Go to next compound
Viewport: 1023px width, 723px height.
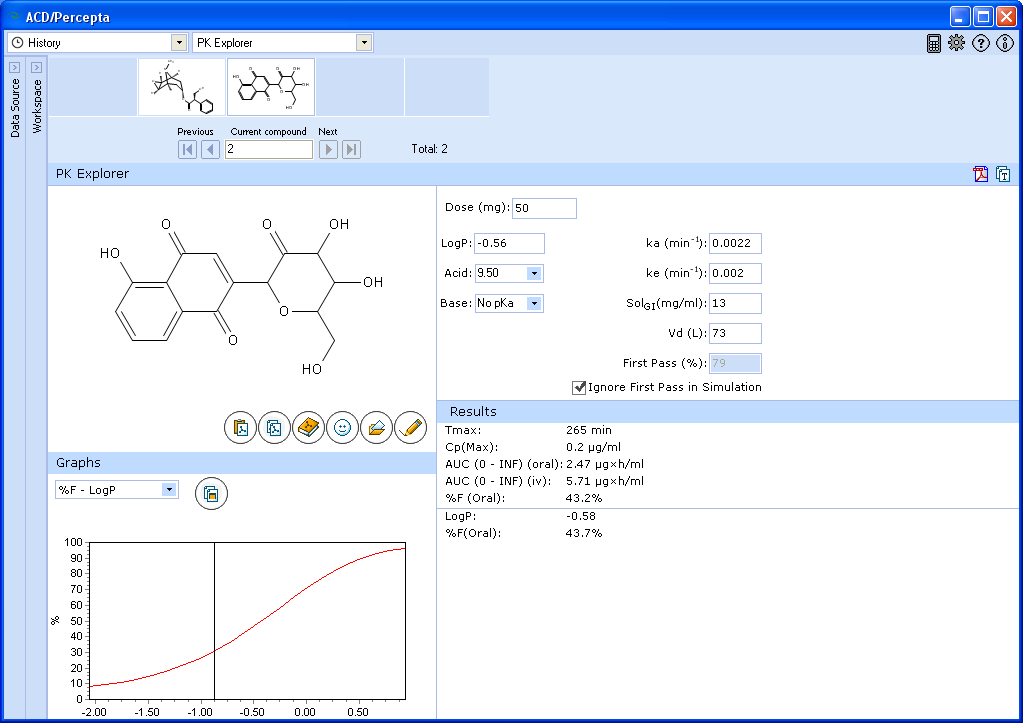(x=328, y=149)
